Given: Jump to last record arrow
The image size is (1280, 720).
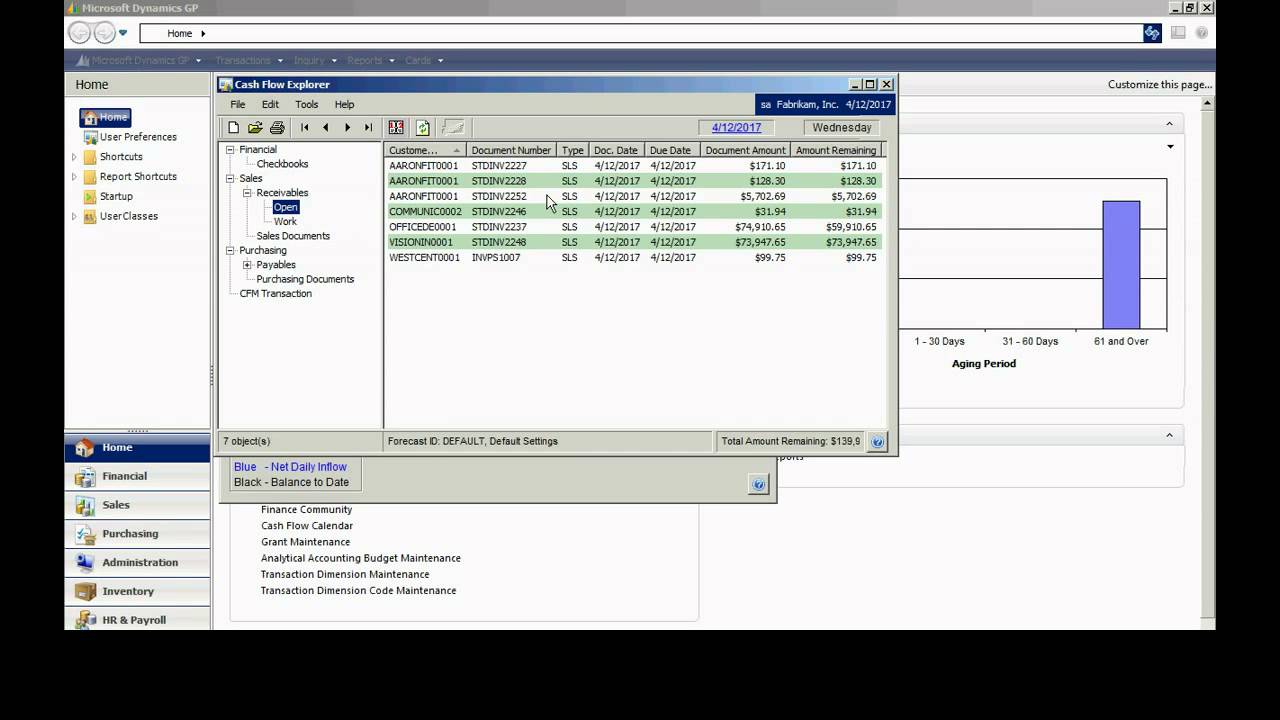Looking at the screenshot, I should click(x=368, y=128).
